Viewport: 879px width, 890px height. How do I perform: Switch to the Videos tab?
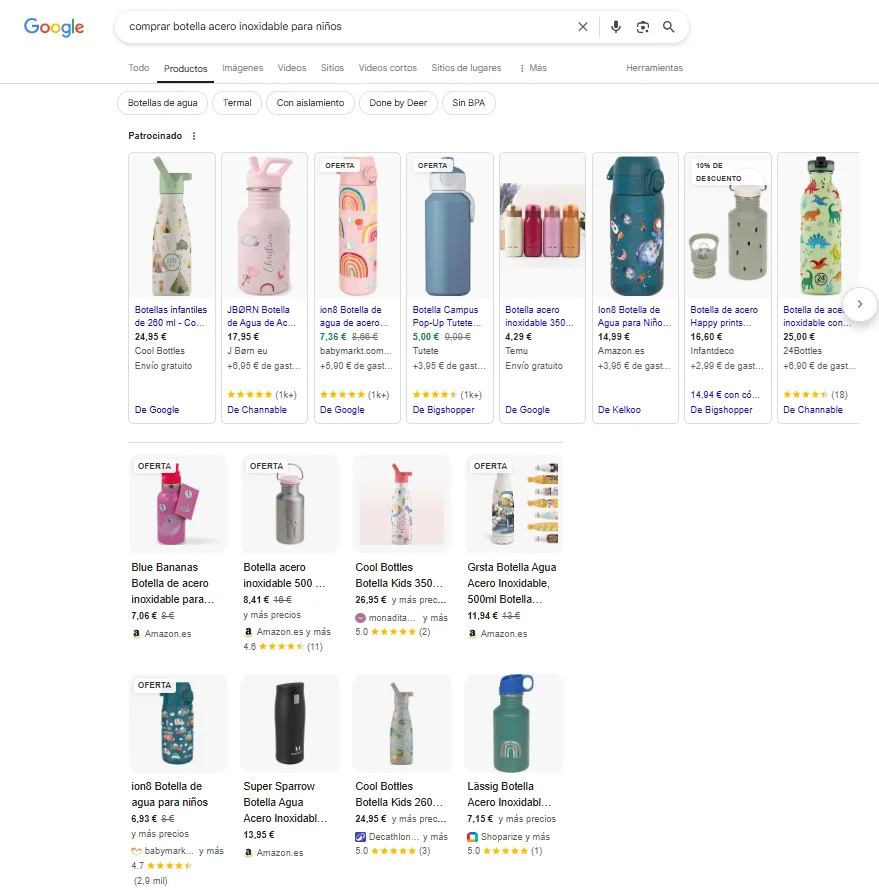[x=292, y=68]
